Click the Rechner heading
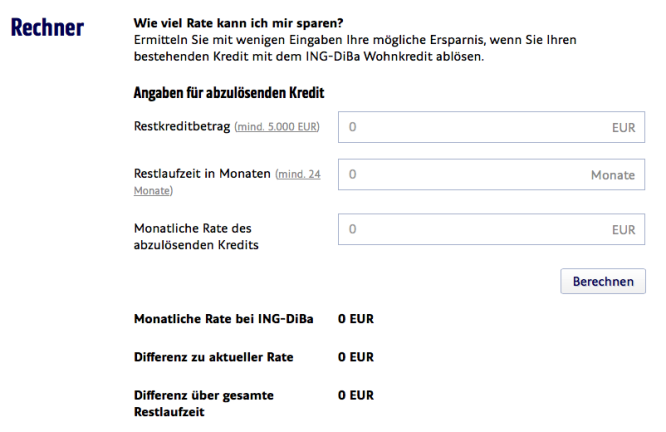 pyautogui.click(x=47, y=27)
